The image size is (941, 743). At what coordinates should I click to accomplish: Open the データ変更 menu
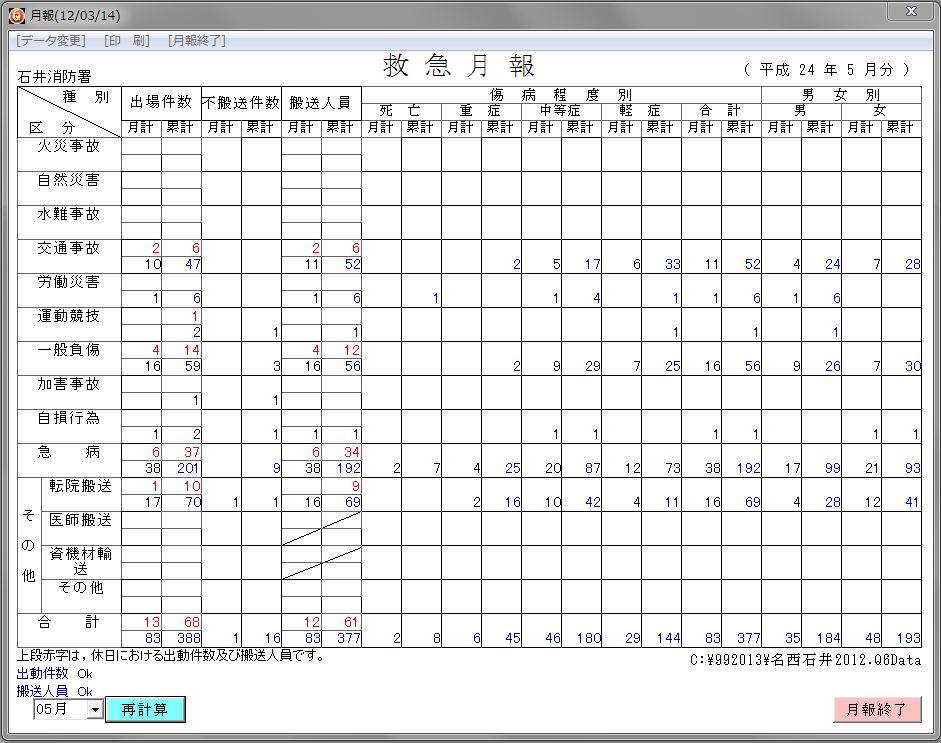(52, 41)
